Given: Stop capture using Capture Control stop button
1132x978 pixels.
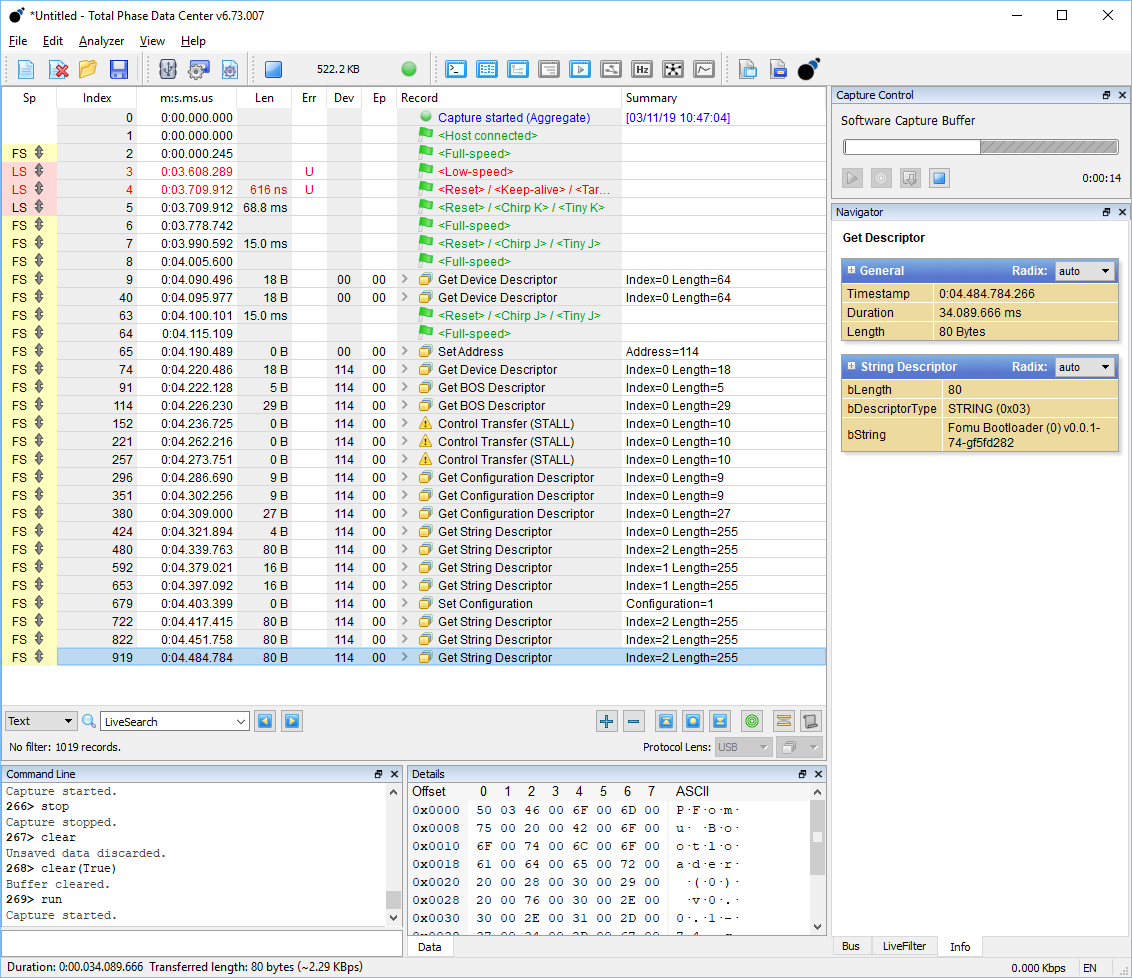Looking at the screenshot, I should [939, 178].
